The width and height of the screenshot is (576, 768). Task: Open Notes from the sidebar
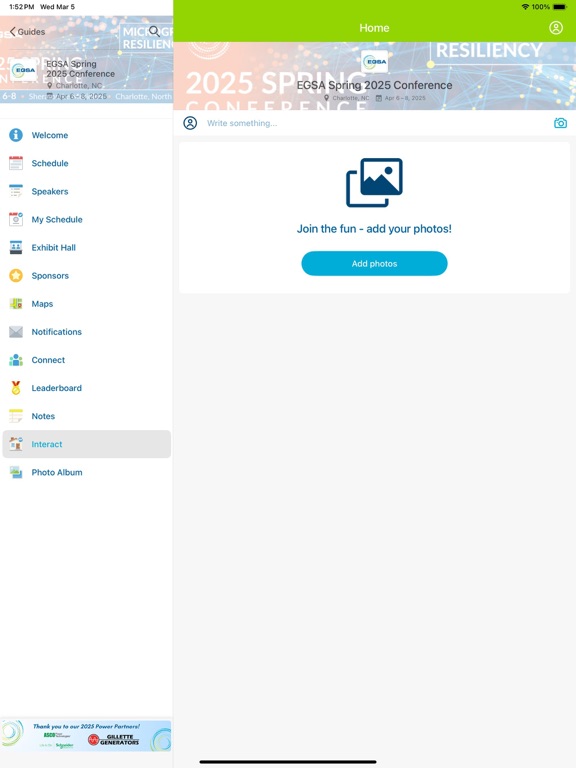[87, 416]
